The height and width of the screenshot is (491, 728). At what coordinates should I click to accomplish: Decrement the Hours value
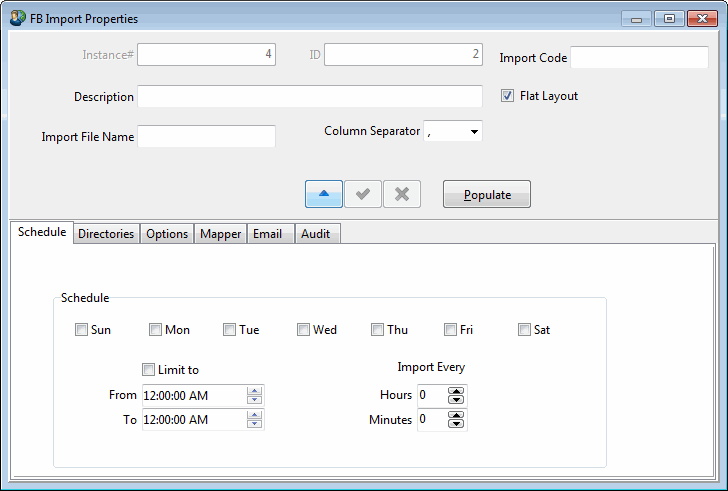coord(456,400)
